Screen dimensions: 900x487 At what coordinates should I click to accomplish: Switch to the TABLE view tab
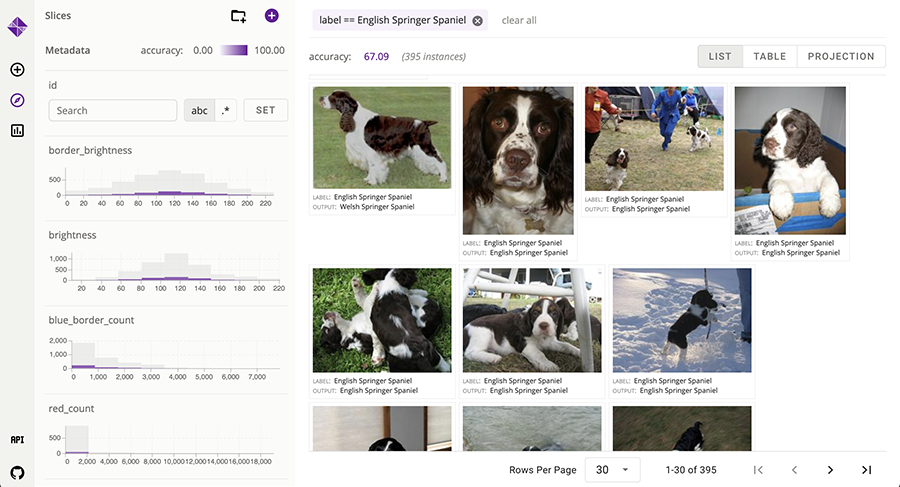coord(769,57)
